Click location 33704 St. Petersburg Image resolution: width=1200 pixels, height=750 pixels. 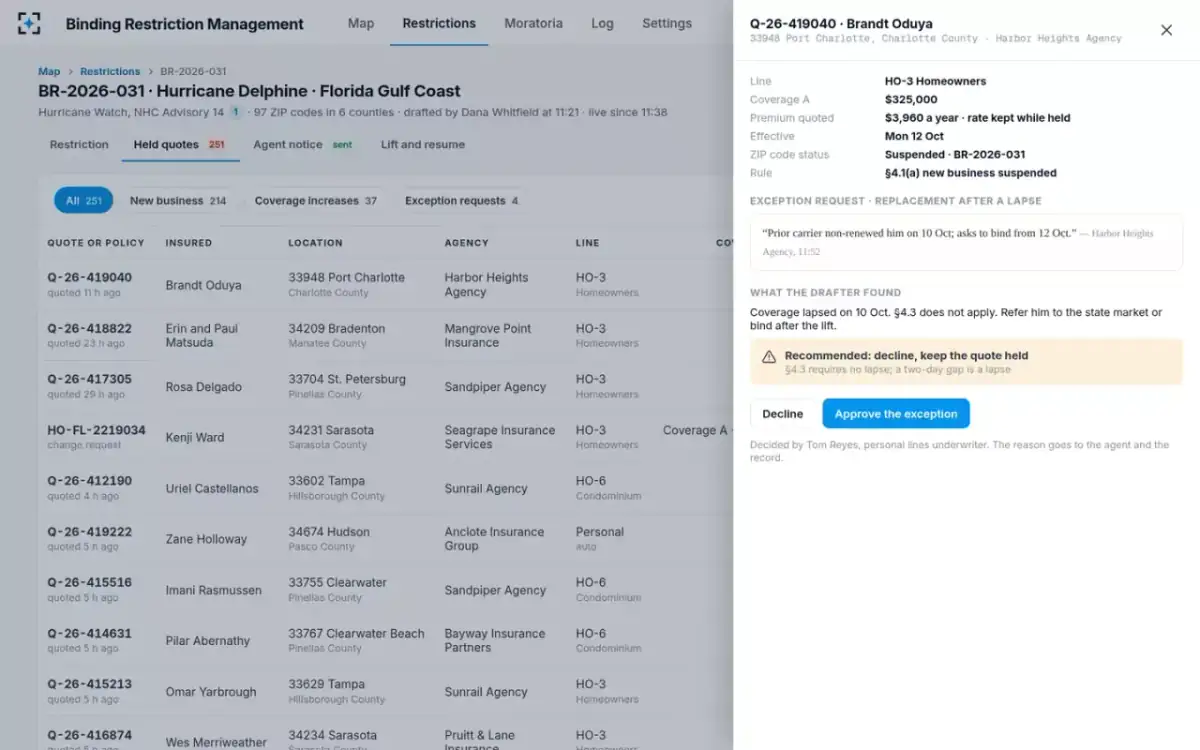click(347, 379)
